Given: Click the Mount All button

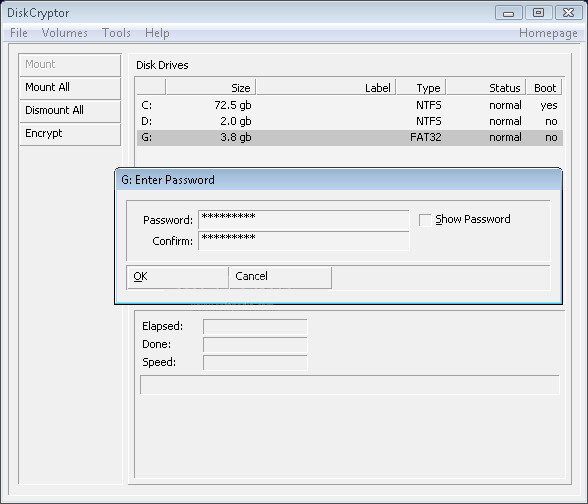Looking at the screenshot, I should (70, 88).
